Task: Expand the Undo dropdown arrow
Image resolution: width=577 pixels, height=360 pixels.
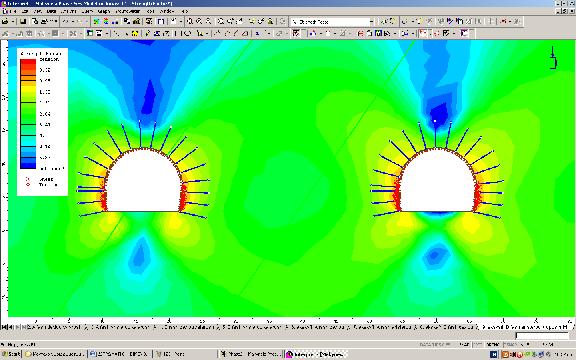Action: [x=74, y=21]
